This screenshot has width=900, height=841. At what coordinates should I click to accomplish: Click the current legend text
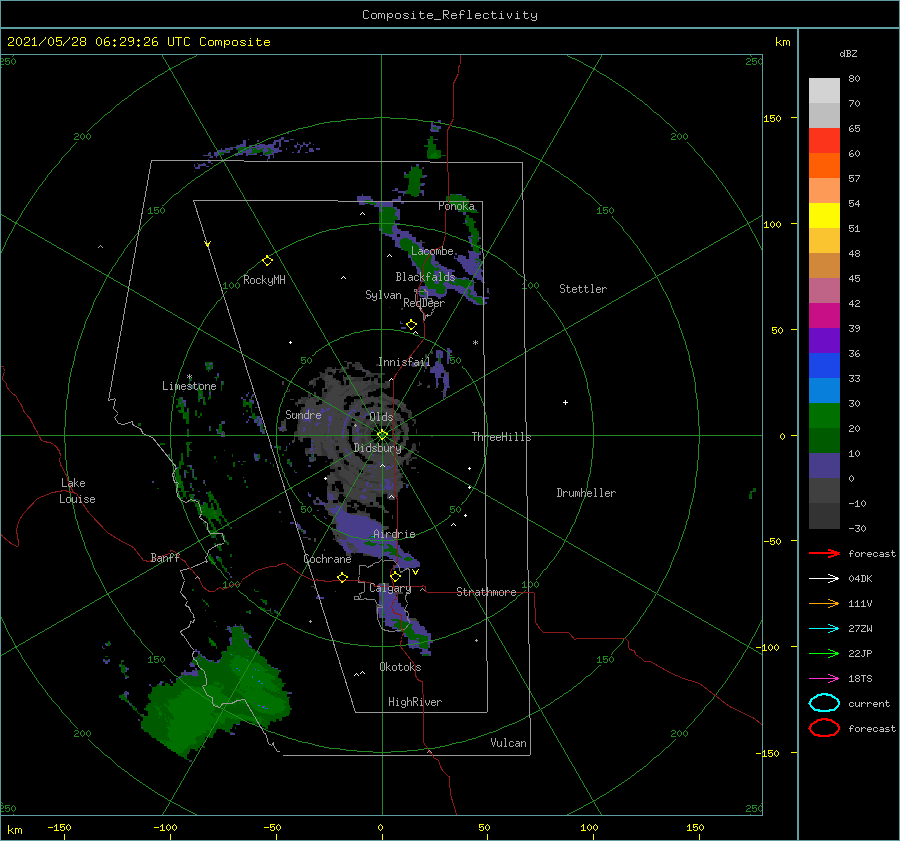[868, 704]
